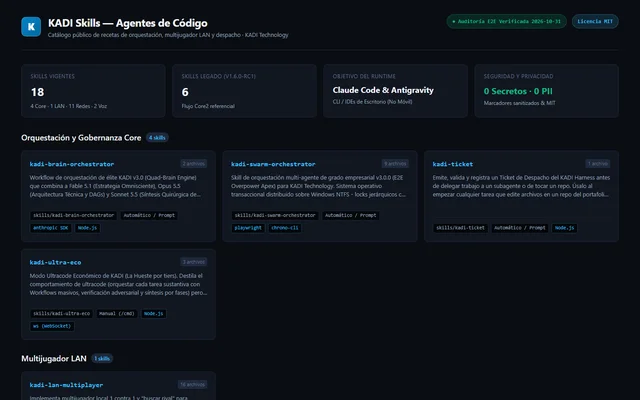
Task: Click the kadi-brain-orchestrator description text
Action: 115,186
